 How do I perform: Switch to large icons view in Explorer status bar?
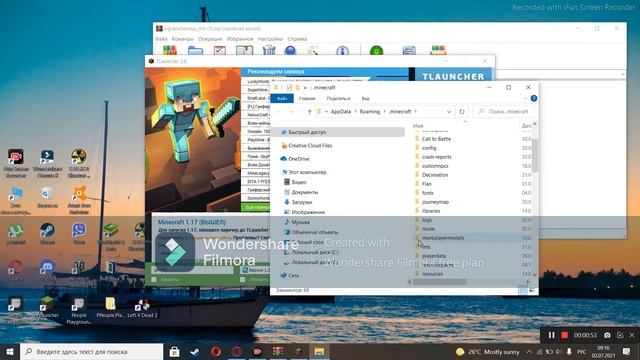[x=532, y=290]
